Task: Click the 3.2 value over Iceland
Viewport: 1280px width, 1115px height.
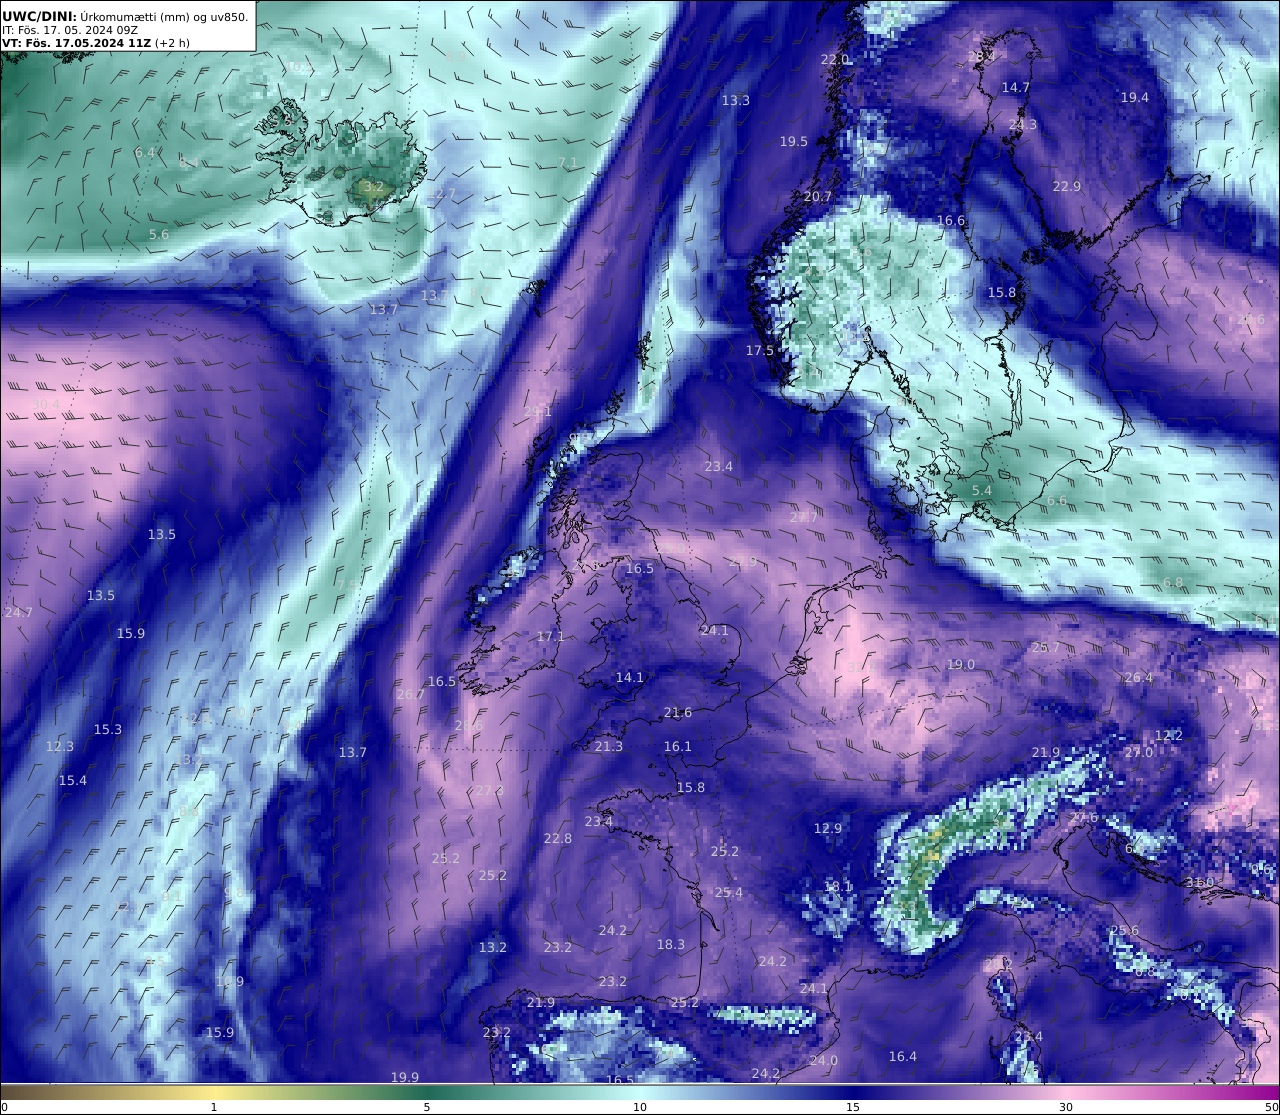Action: pos(374,187)
